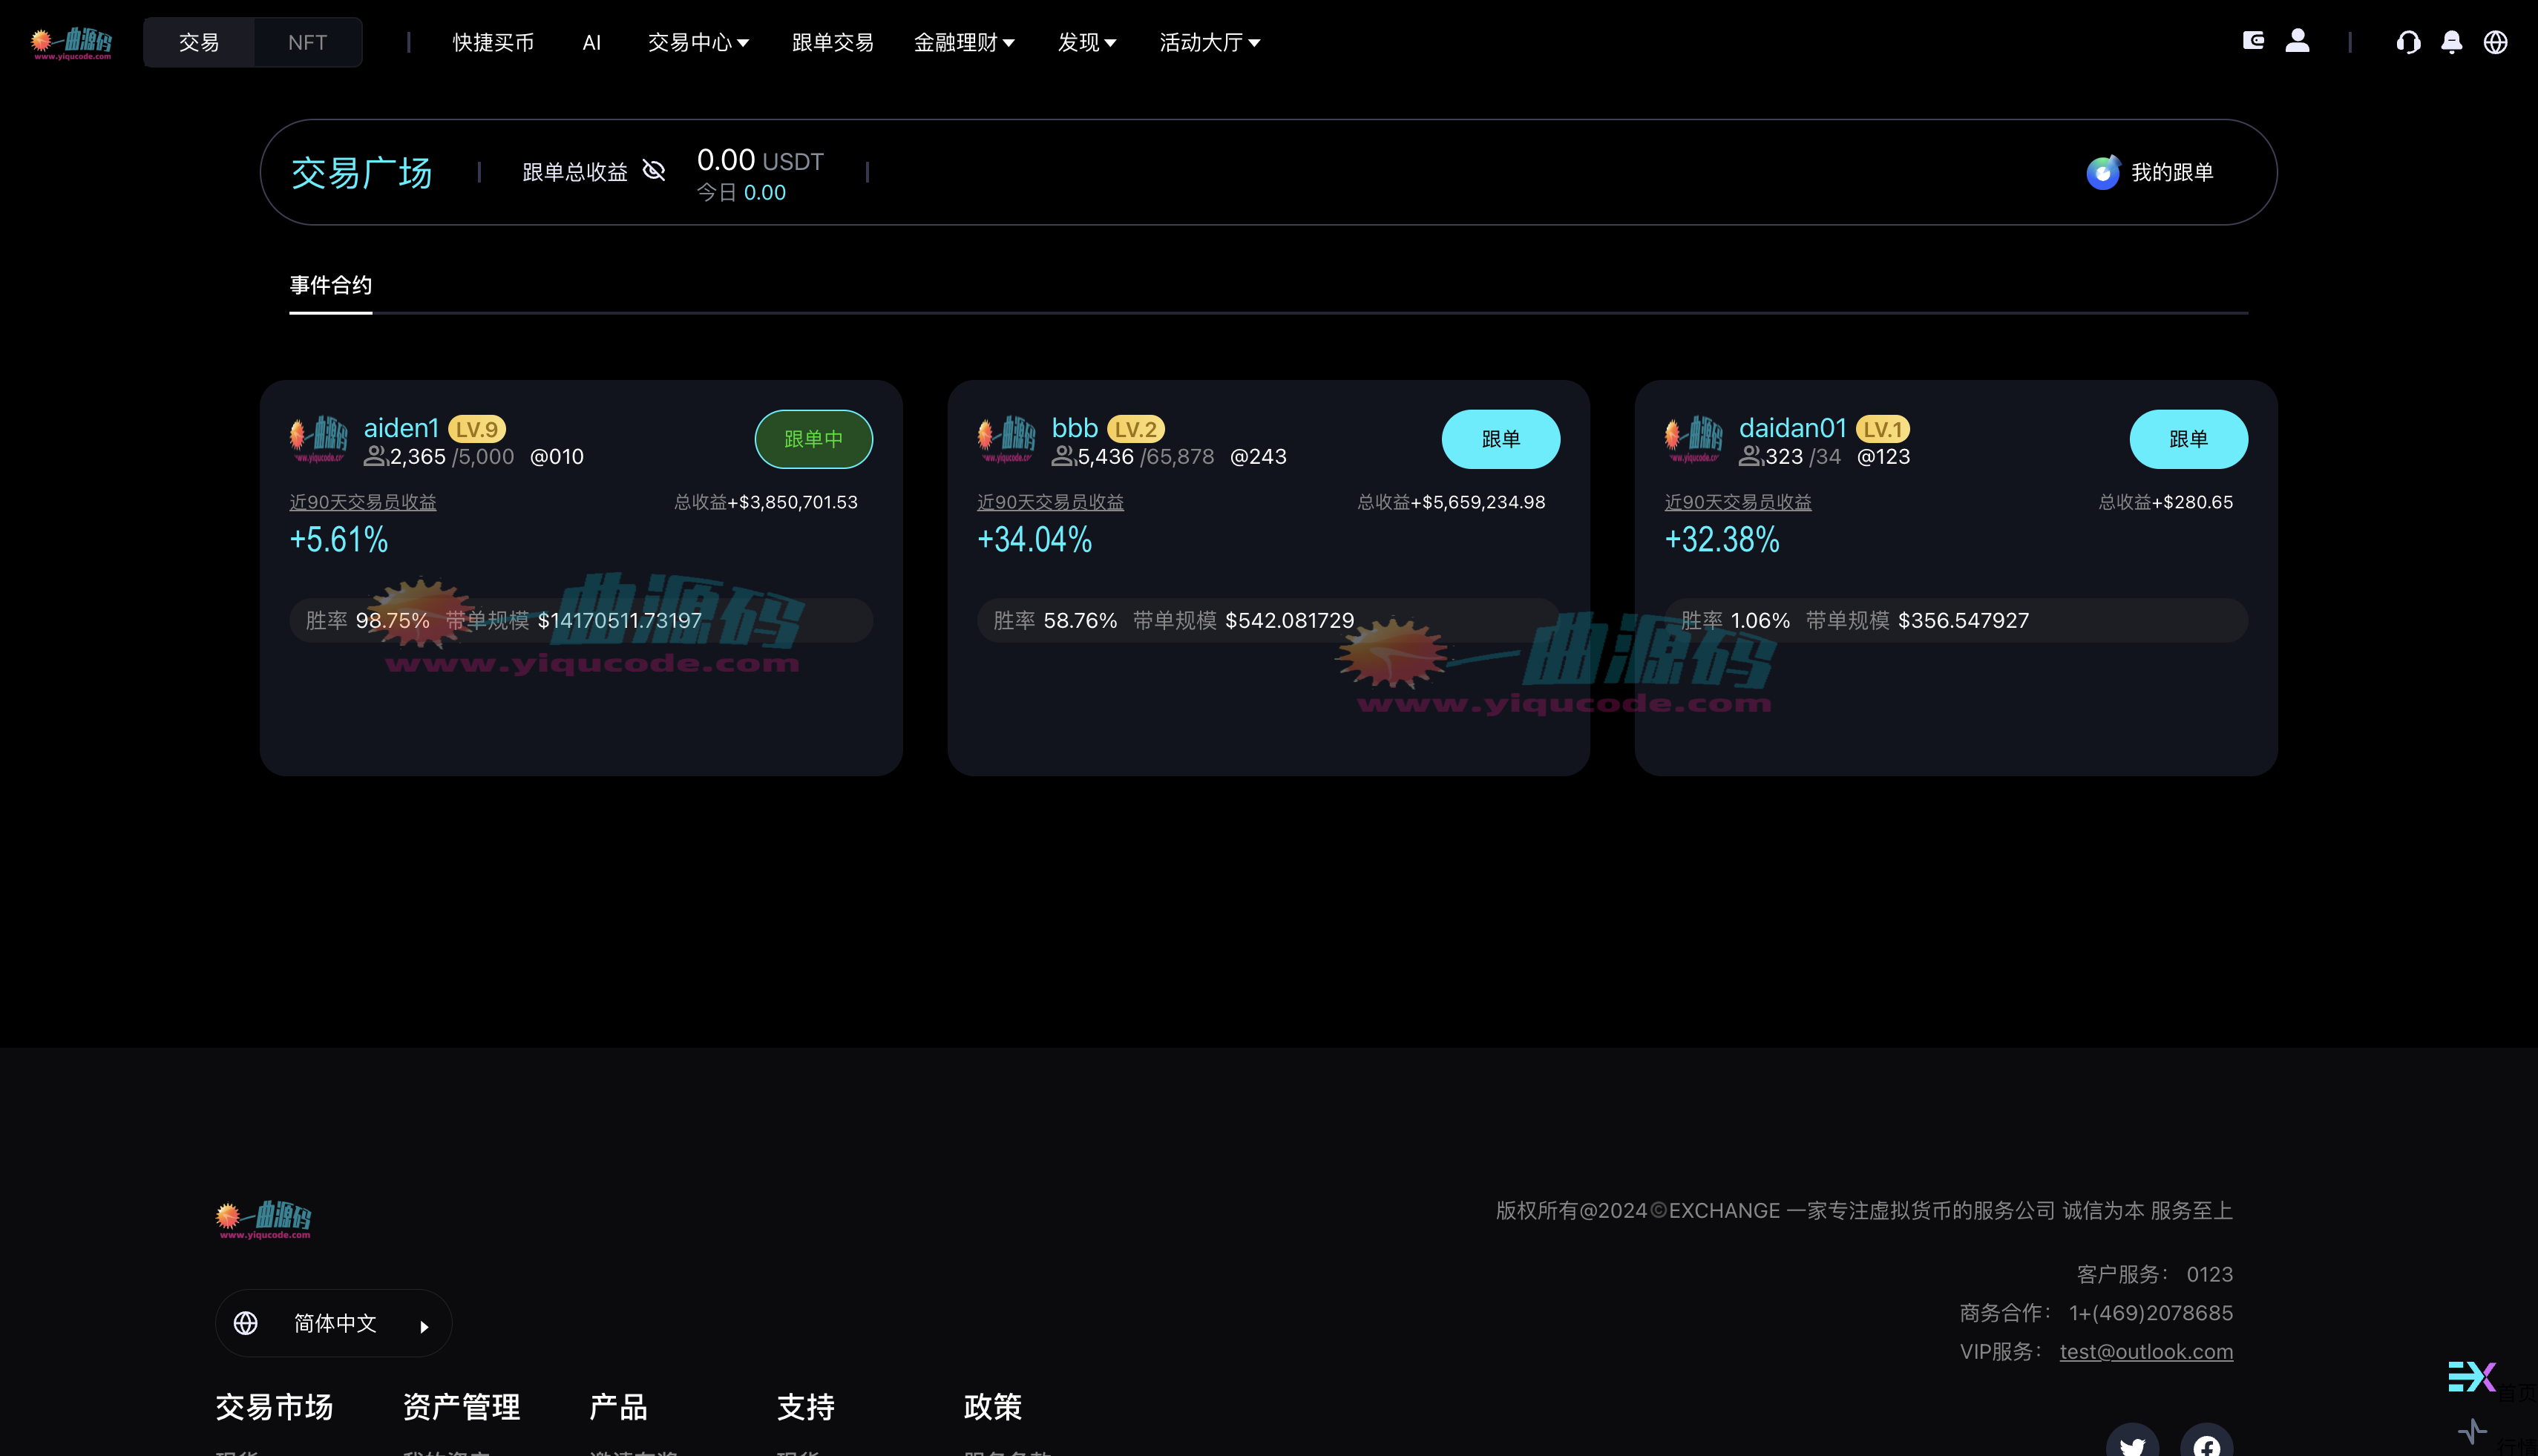Viewport: 2538px width, 1456px height.
Task: Open customer service via the headset icon
Action: click(x=2409, y=42)
